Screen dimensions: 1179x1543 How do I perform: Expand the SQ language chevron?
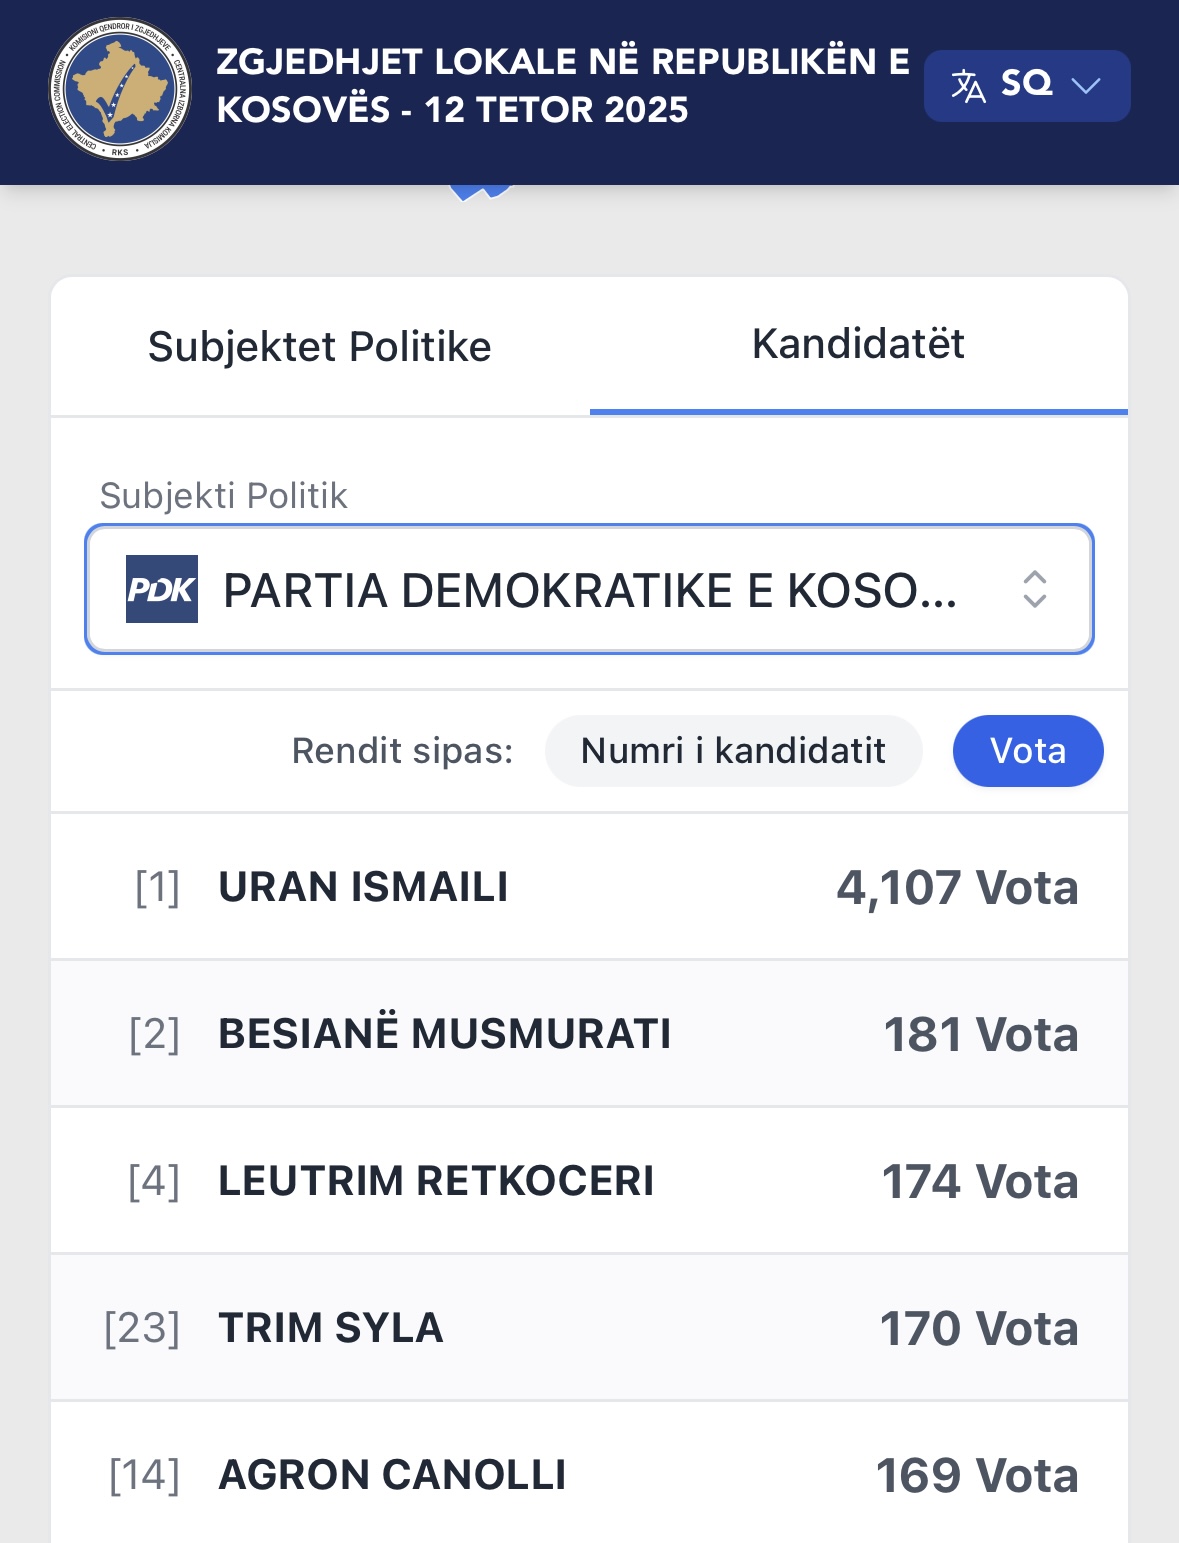click(x=1085, y=86)
